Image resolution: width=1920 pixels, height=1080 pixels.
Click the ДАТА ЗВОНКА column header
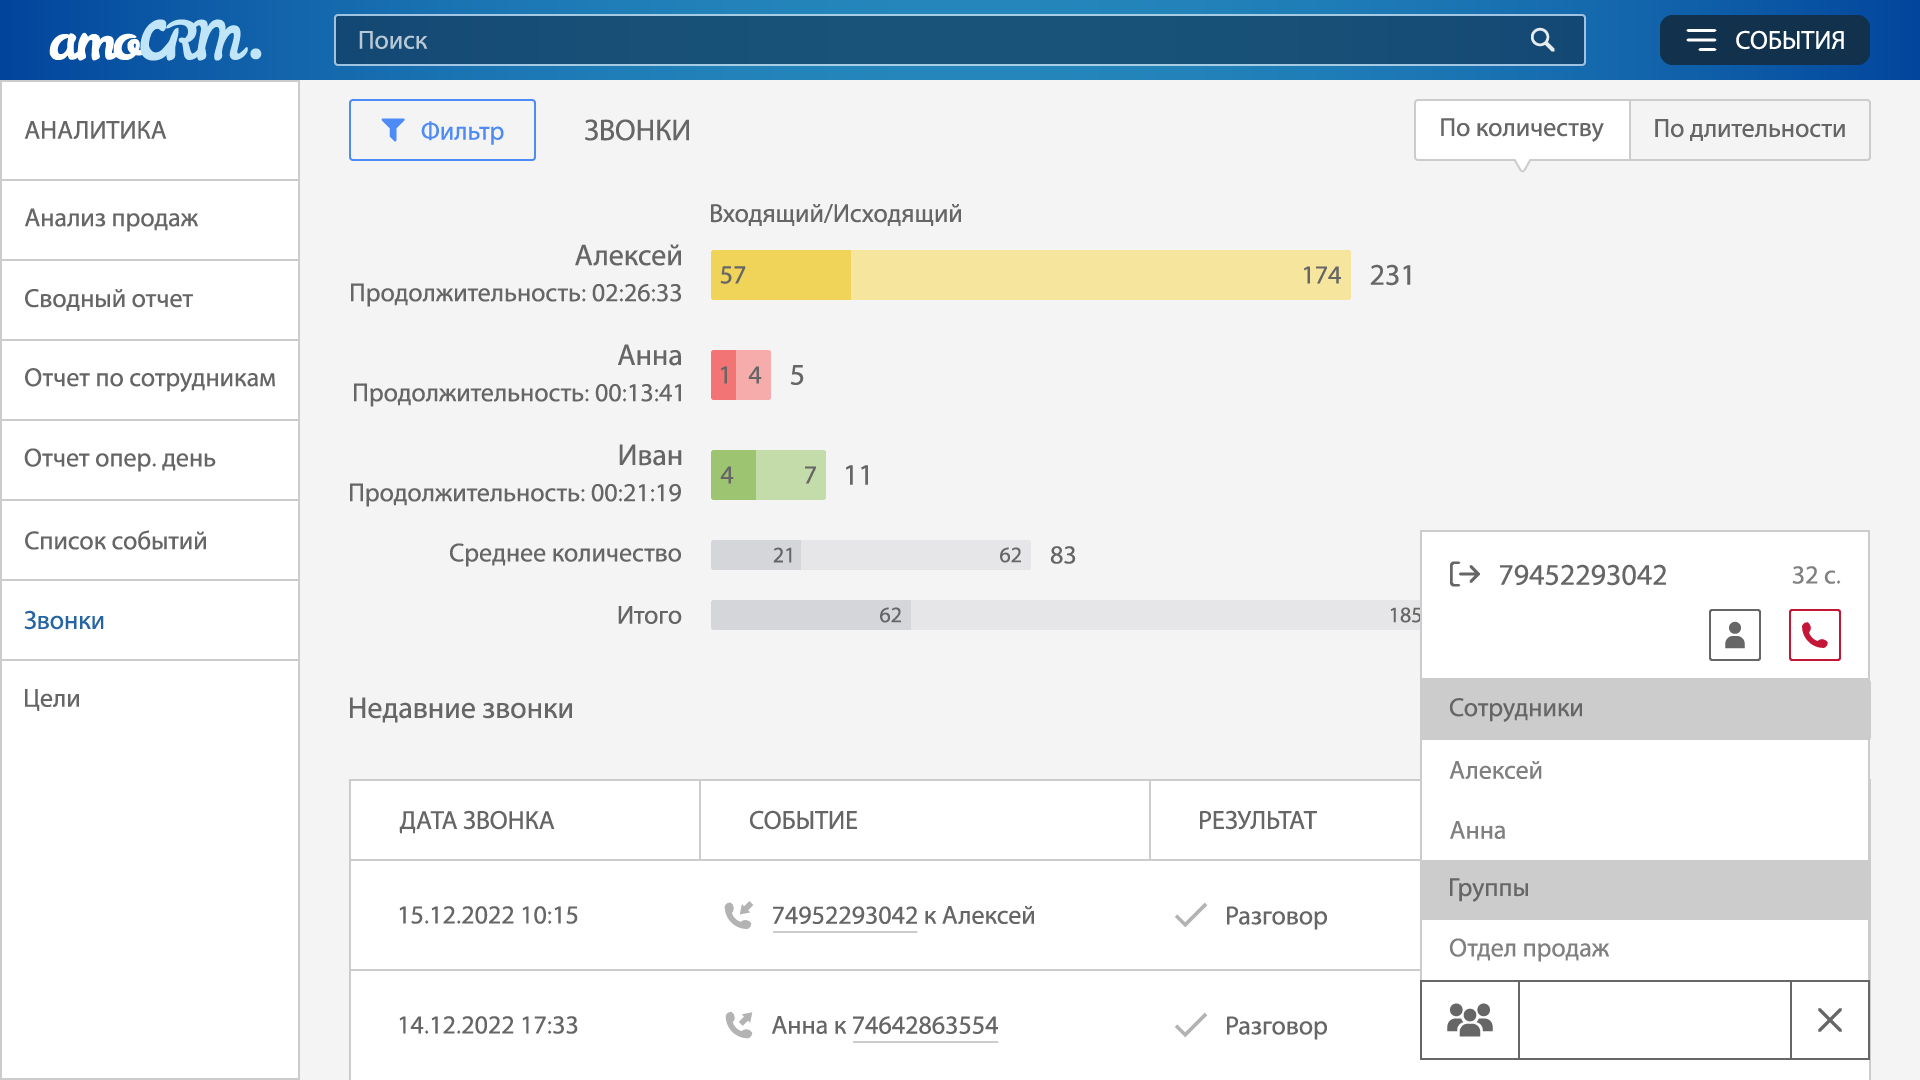[525, 820]
